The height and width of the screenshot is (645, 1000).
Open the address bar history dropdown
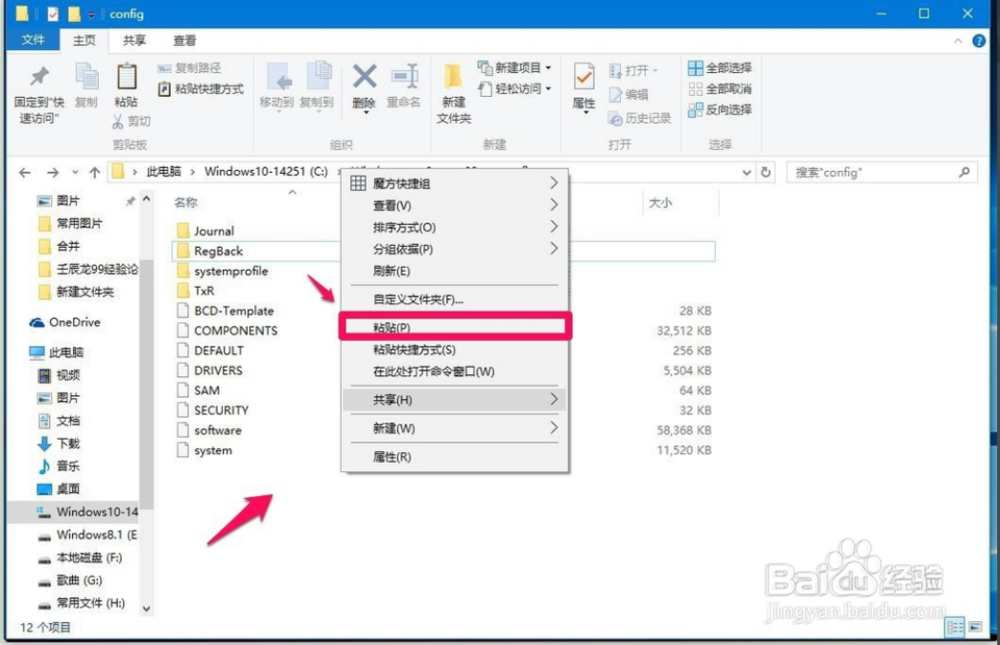(745, 171)
